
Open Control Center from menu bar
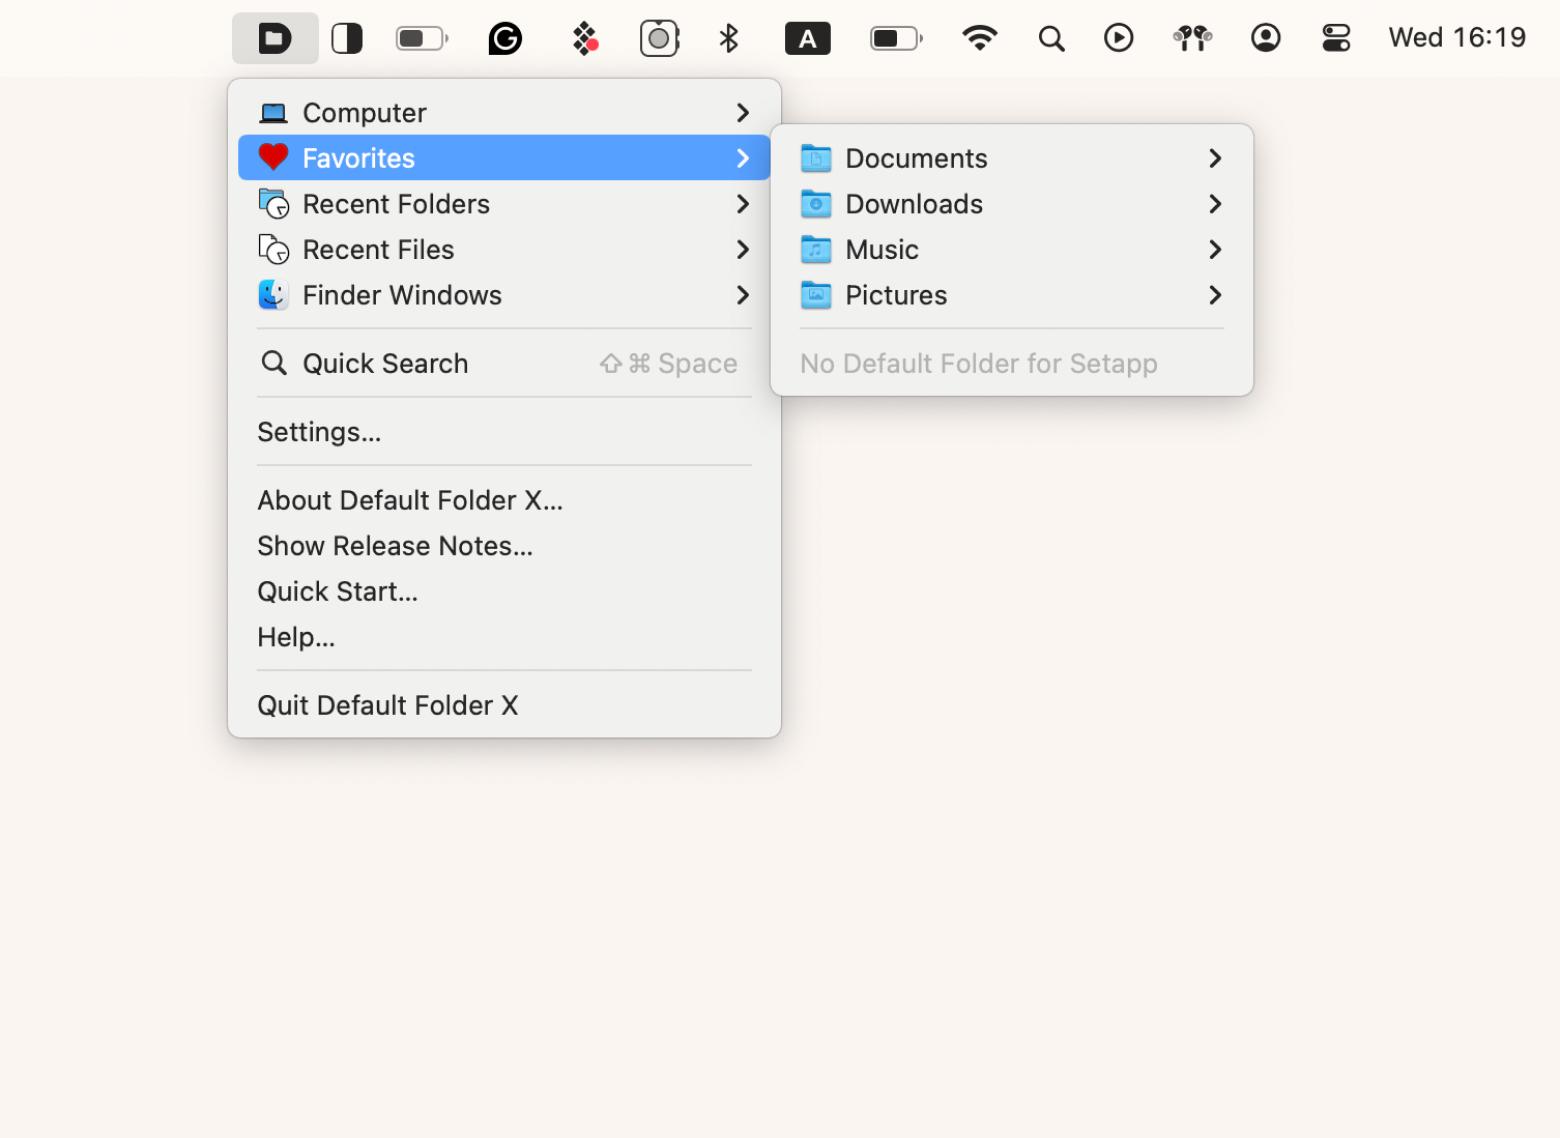tap(1336, 39)
